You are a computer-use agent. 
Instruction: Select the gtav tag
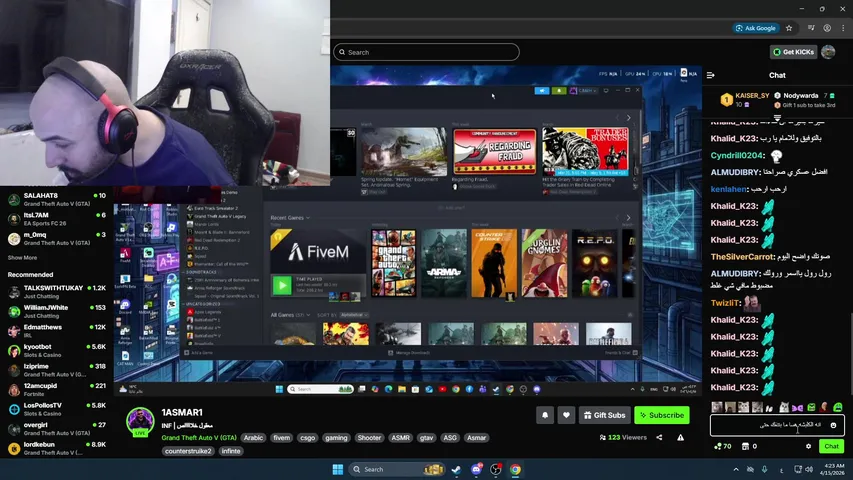click(426, 438)
